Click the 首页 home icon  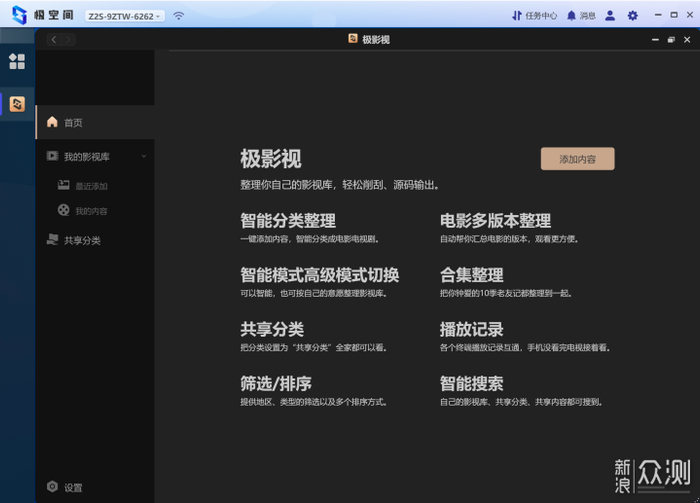[53, 122]
